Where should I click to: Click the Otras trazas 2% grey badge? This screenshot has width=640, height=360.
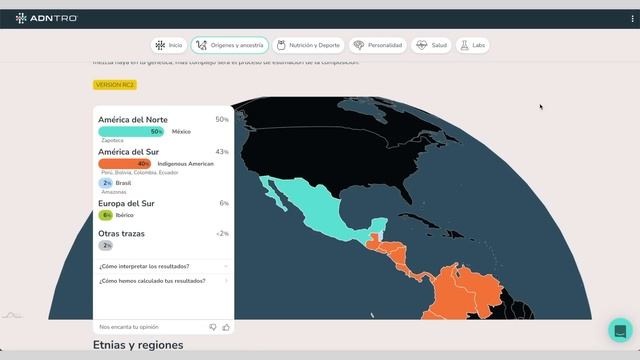click(x=106, y=245)
